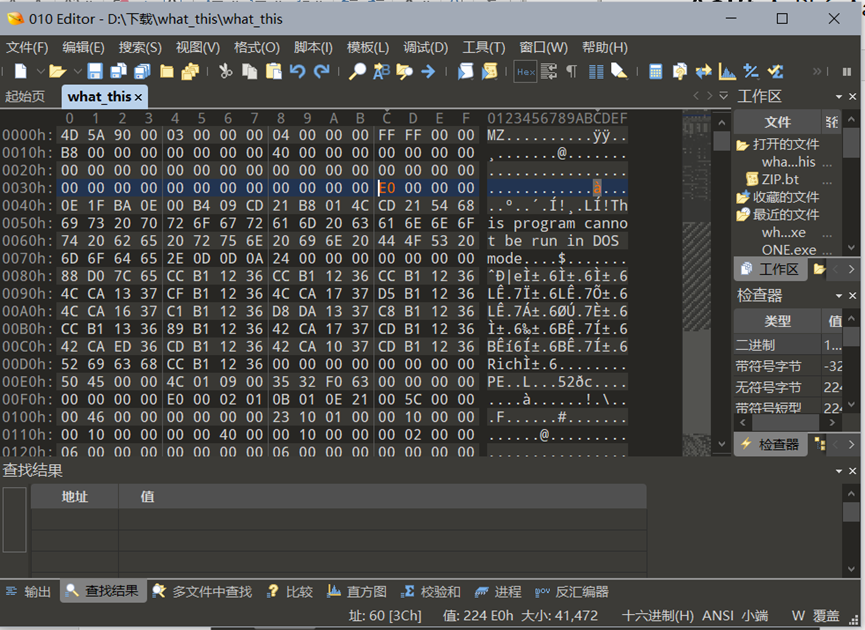Switch to the 起始页 tab
This screenshot has width=865, height=630.
25,97
